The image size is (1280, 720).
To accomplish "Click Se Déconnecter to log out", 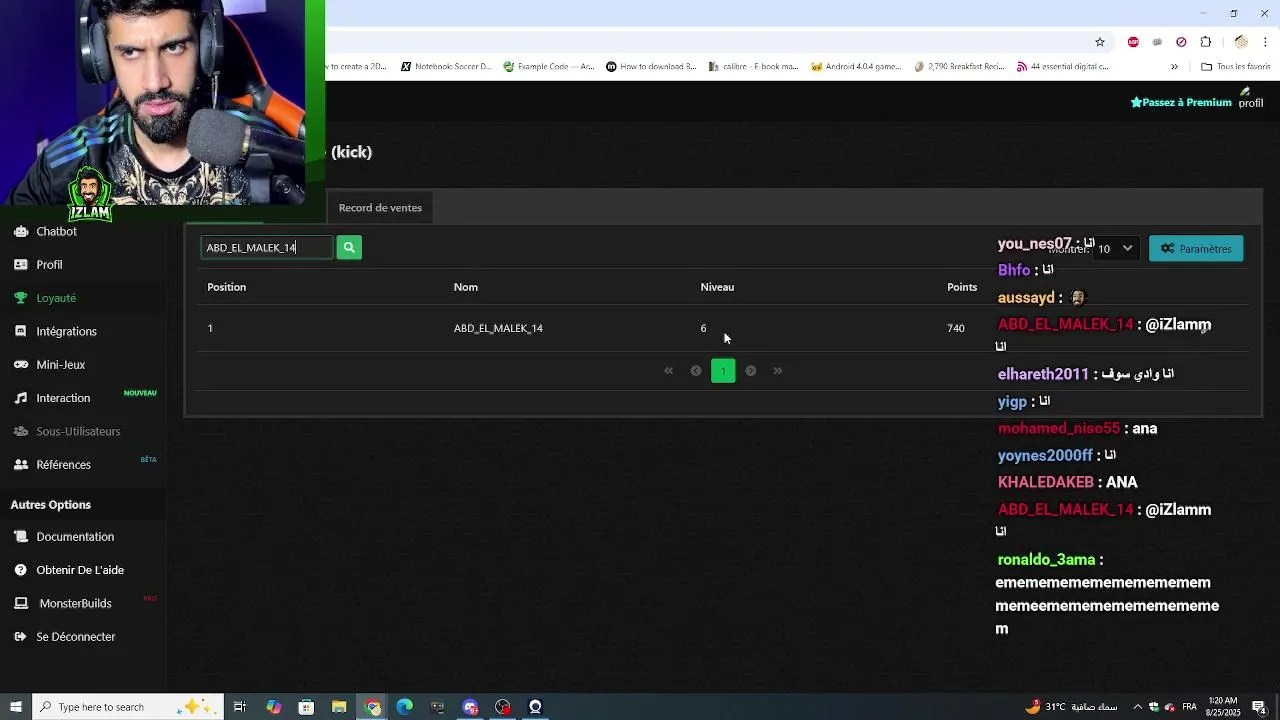I will [76, 637].
